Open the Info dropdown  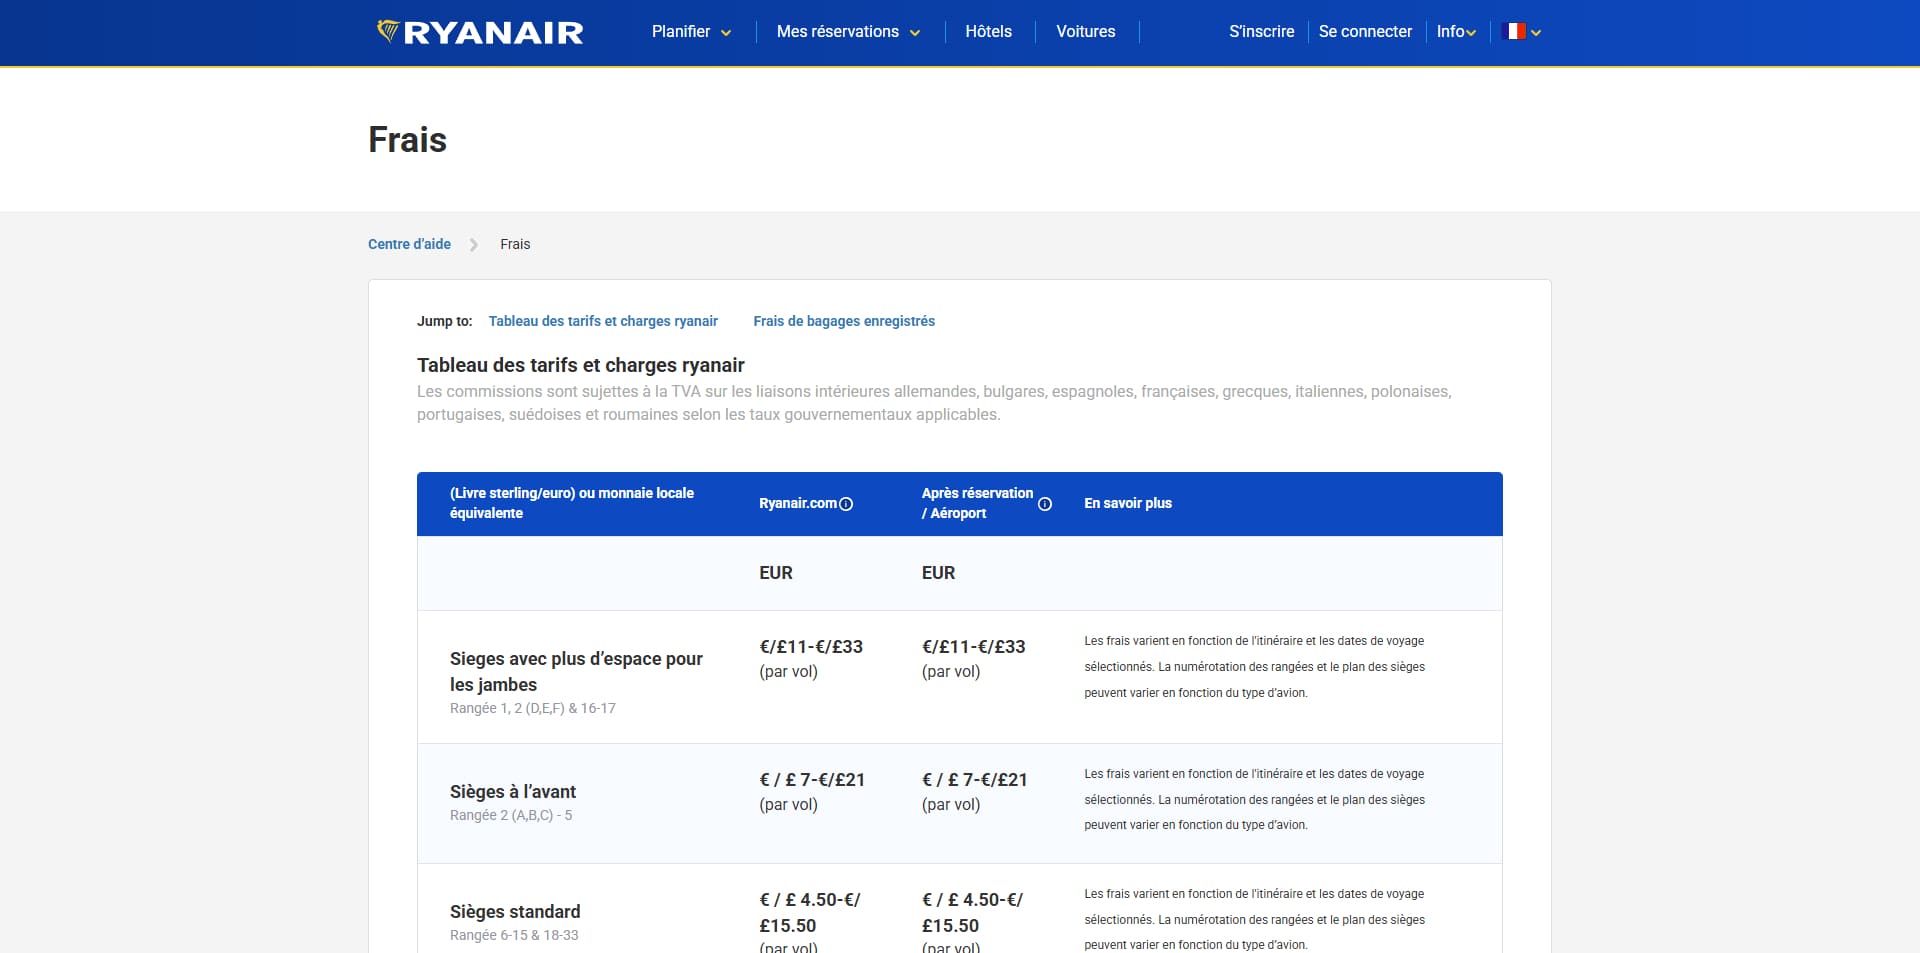1456,32
